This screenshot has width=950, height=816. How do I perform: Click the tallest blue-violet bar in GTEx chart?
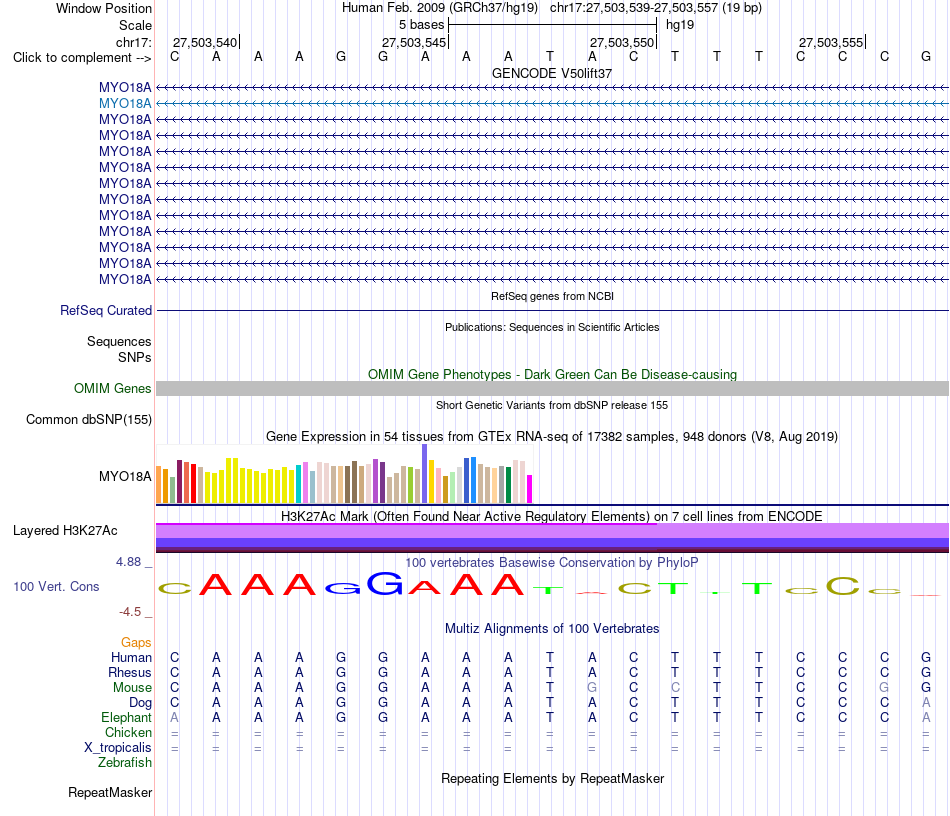pyautogui.click(x=425, y=473)
